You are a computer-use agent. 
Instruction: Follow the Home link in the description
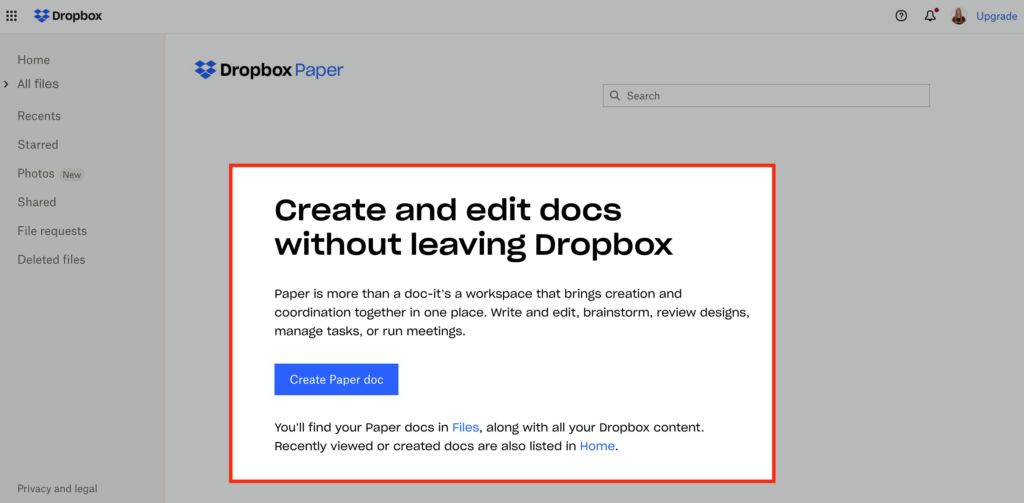(598, 447)
